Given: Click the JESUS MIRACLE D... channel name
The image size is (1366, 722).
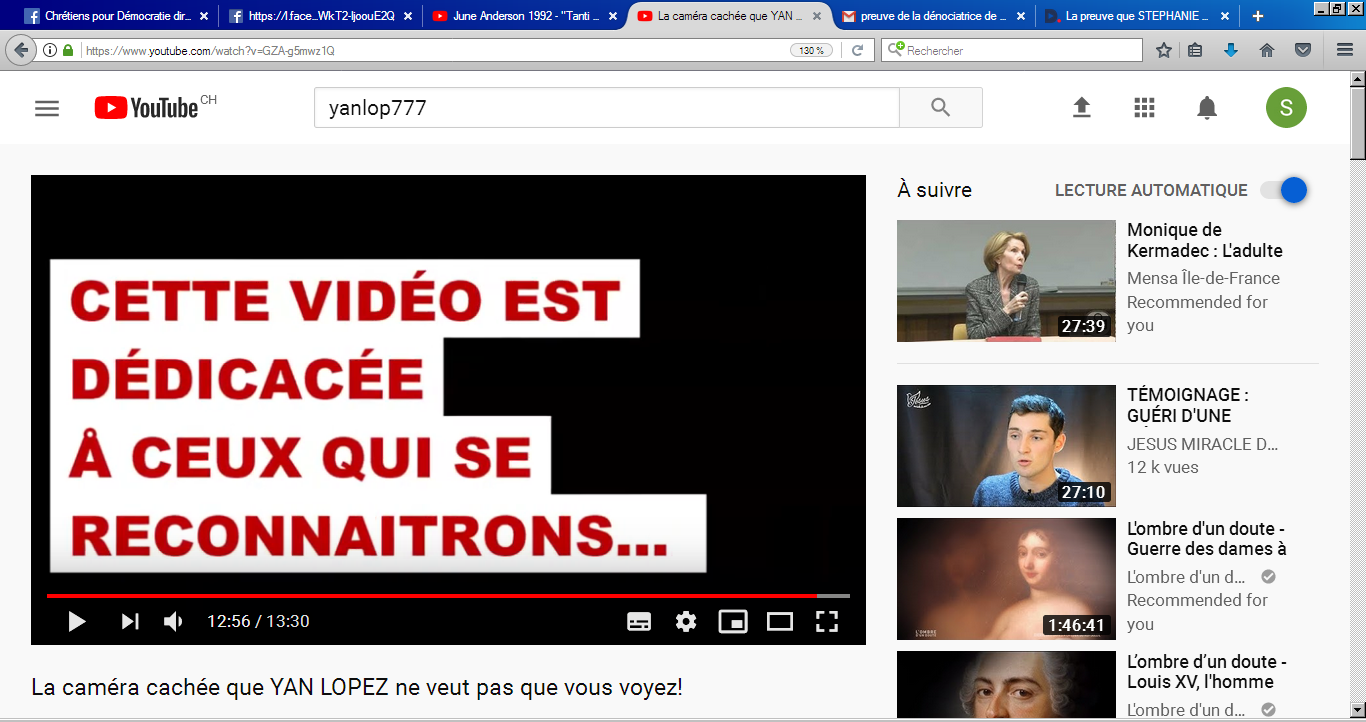Looking at the screenshot, I should click(1202, 444).
